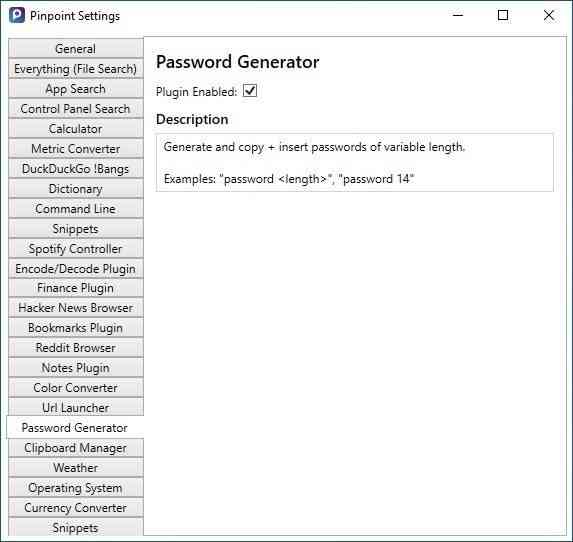Image resolution: width=573 pixels, height=542 pixels.
Task: Open Metric Converter settings
Action: pyautogui.click(x=76, y=149)
